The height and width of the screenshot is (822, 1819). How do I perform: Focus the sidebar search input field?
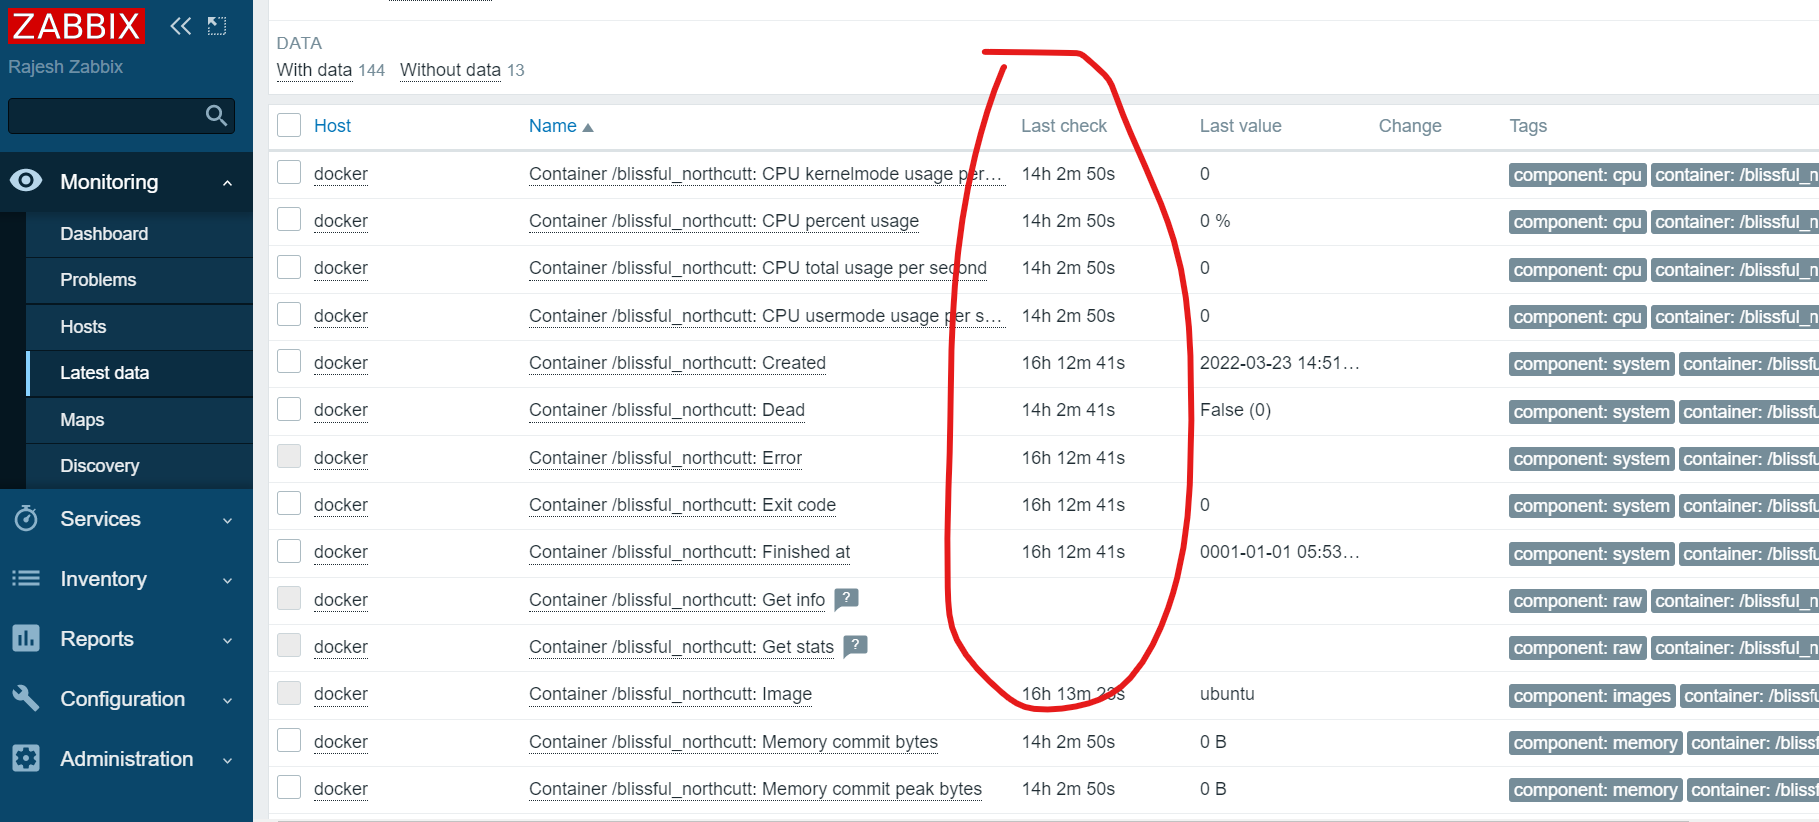(x=105, y=116)
